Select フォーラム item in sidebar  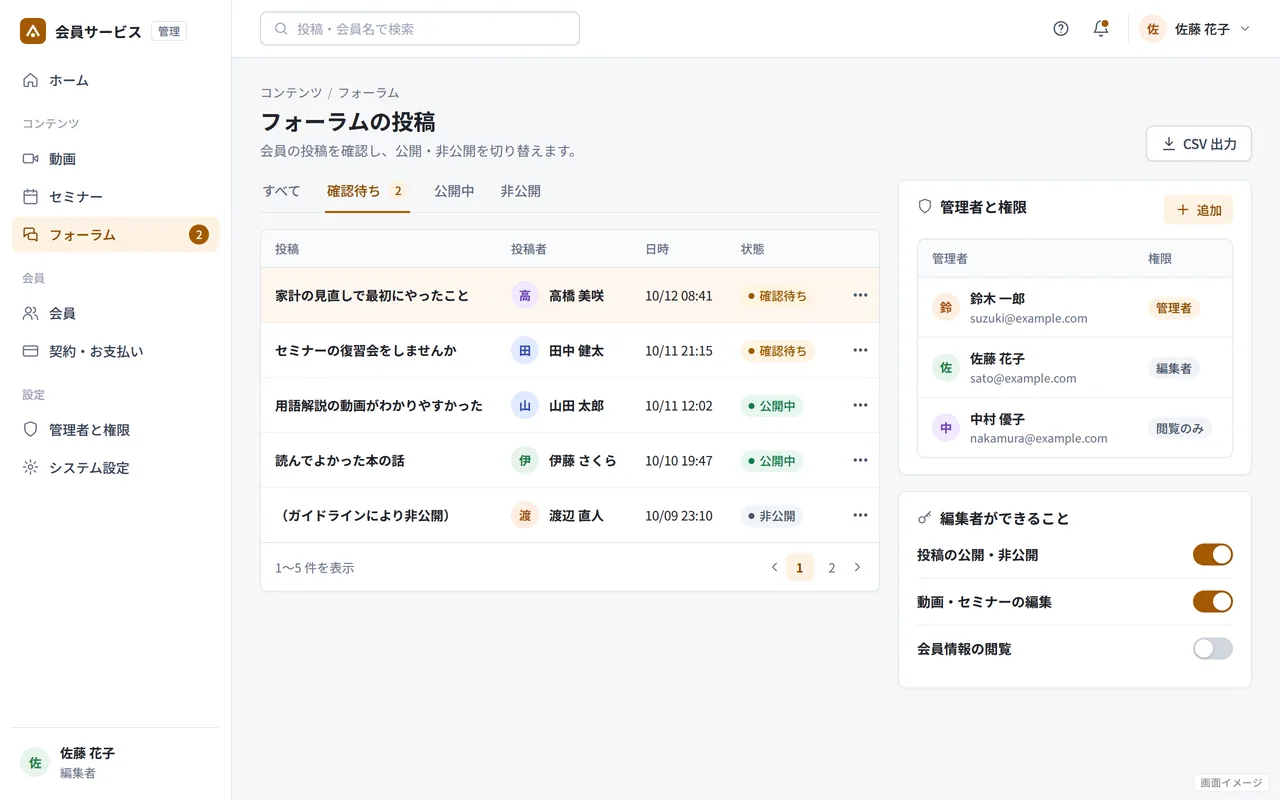pos(116,235)
